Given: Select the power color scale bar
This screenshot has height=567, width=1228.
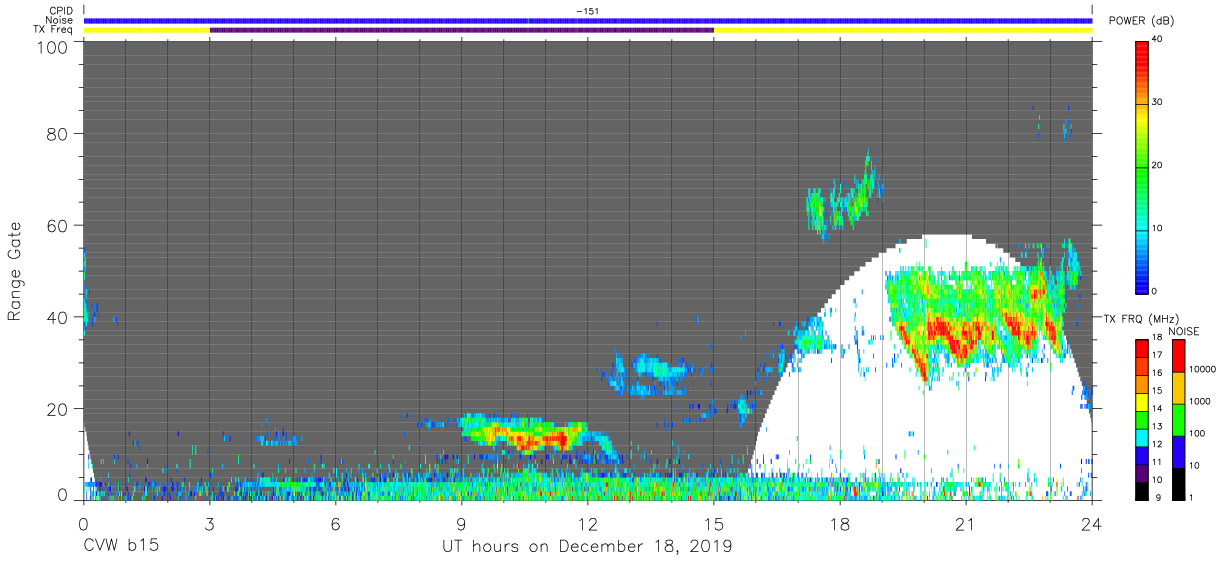Looking at the screenshot, I should click(x=1143, y=166).
